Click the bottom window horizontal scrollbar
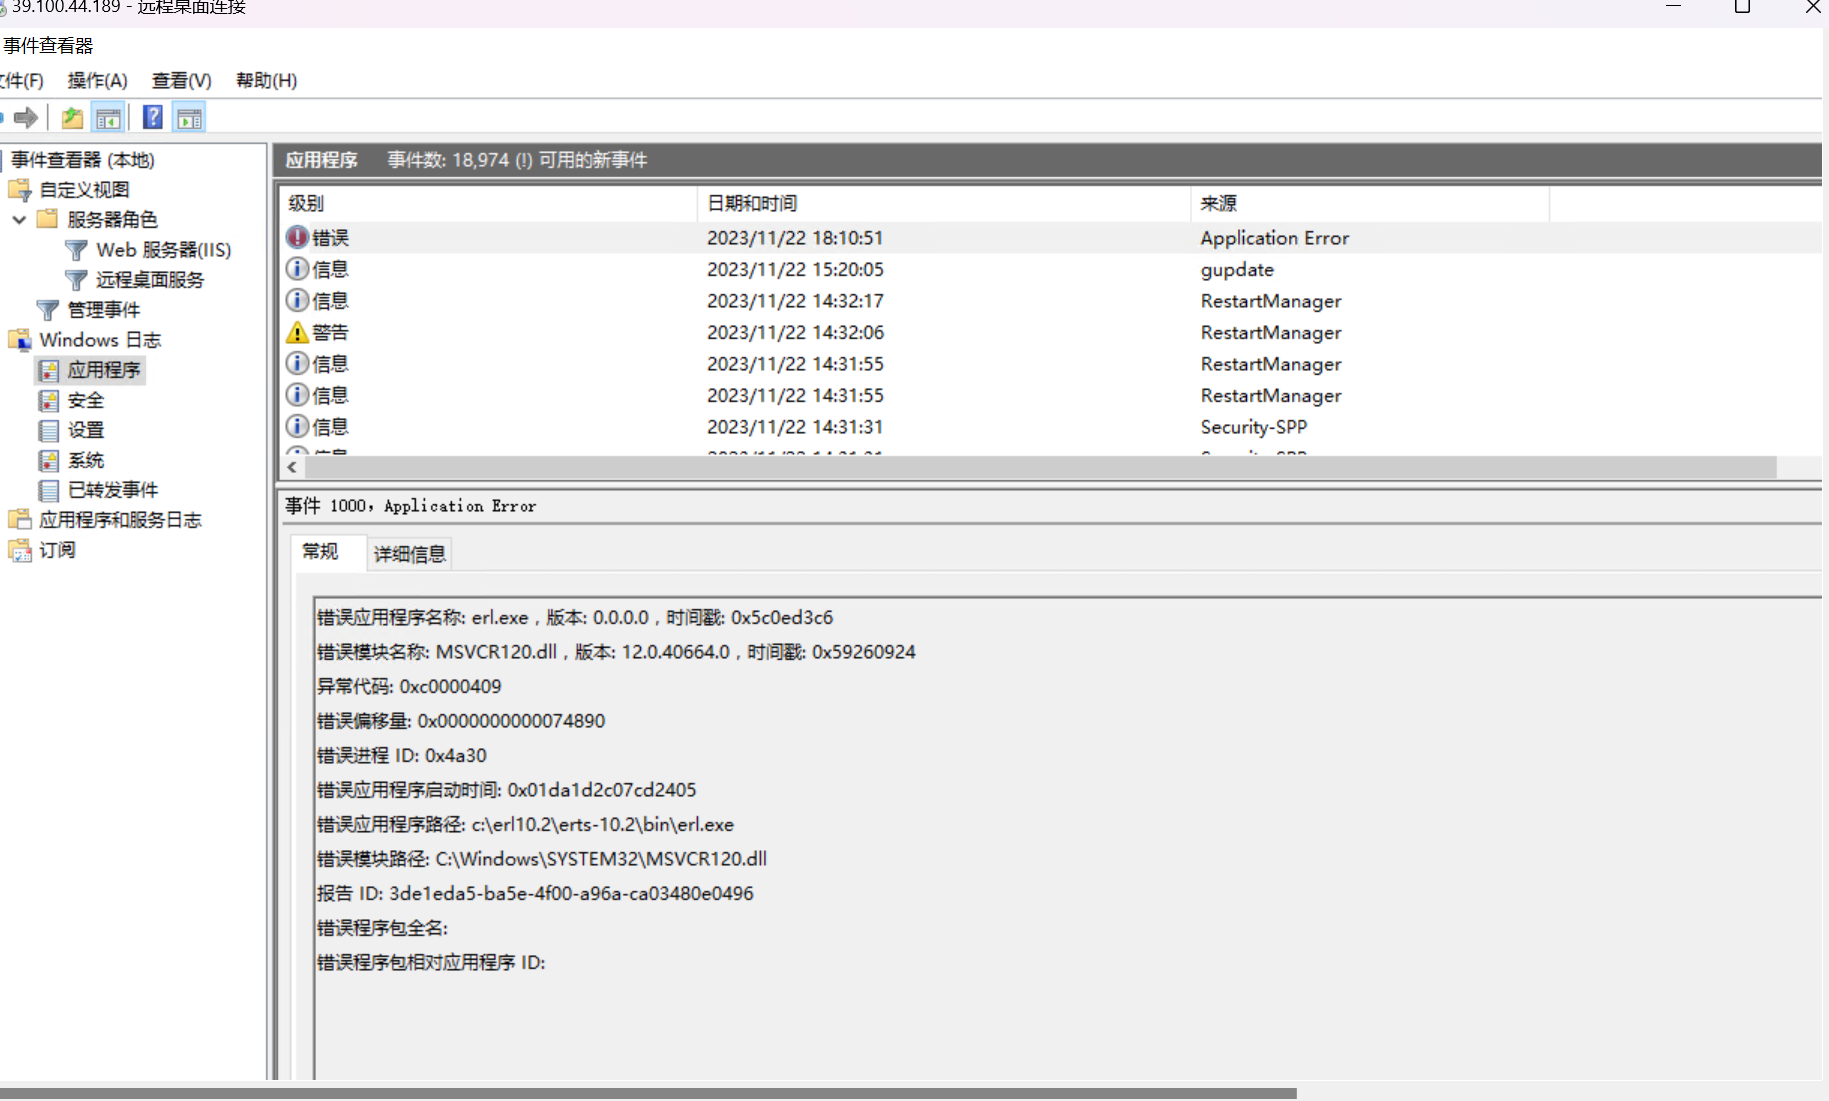 pyautogui.click(x=648, y=1093)
